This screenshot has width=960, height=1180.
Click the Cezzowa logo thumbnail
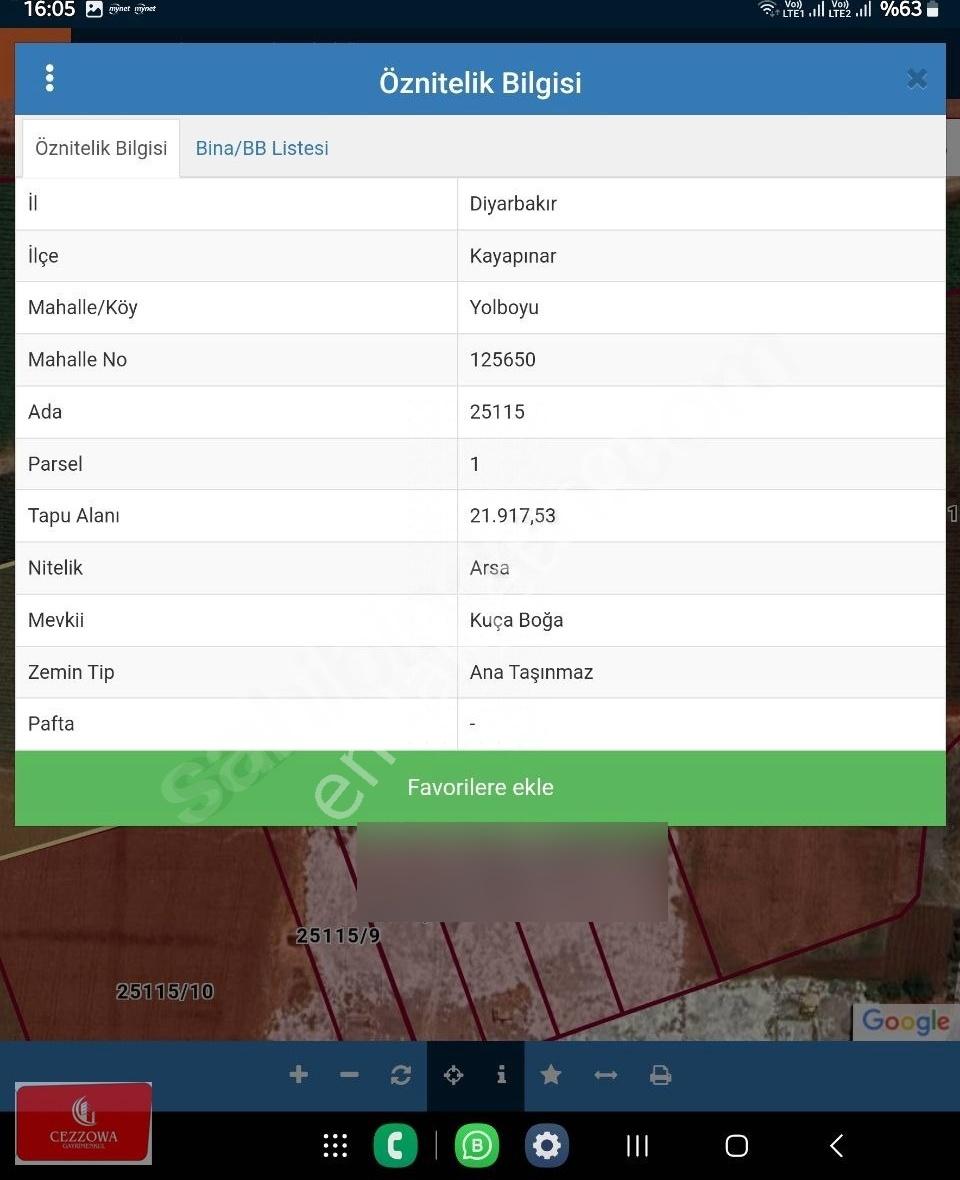pos(84,1123)
